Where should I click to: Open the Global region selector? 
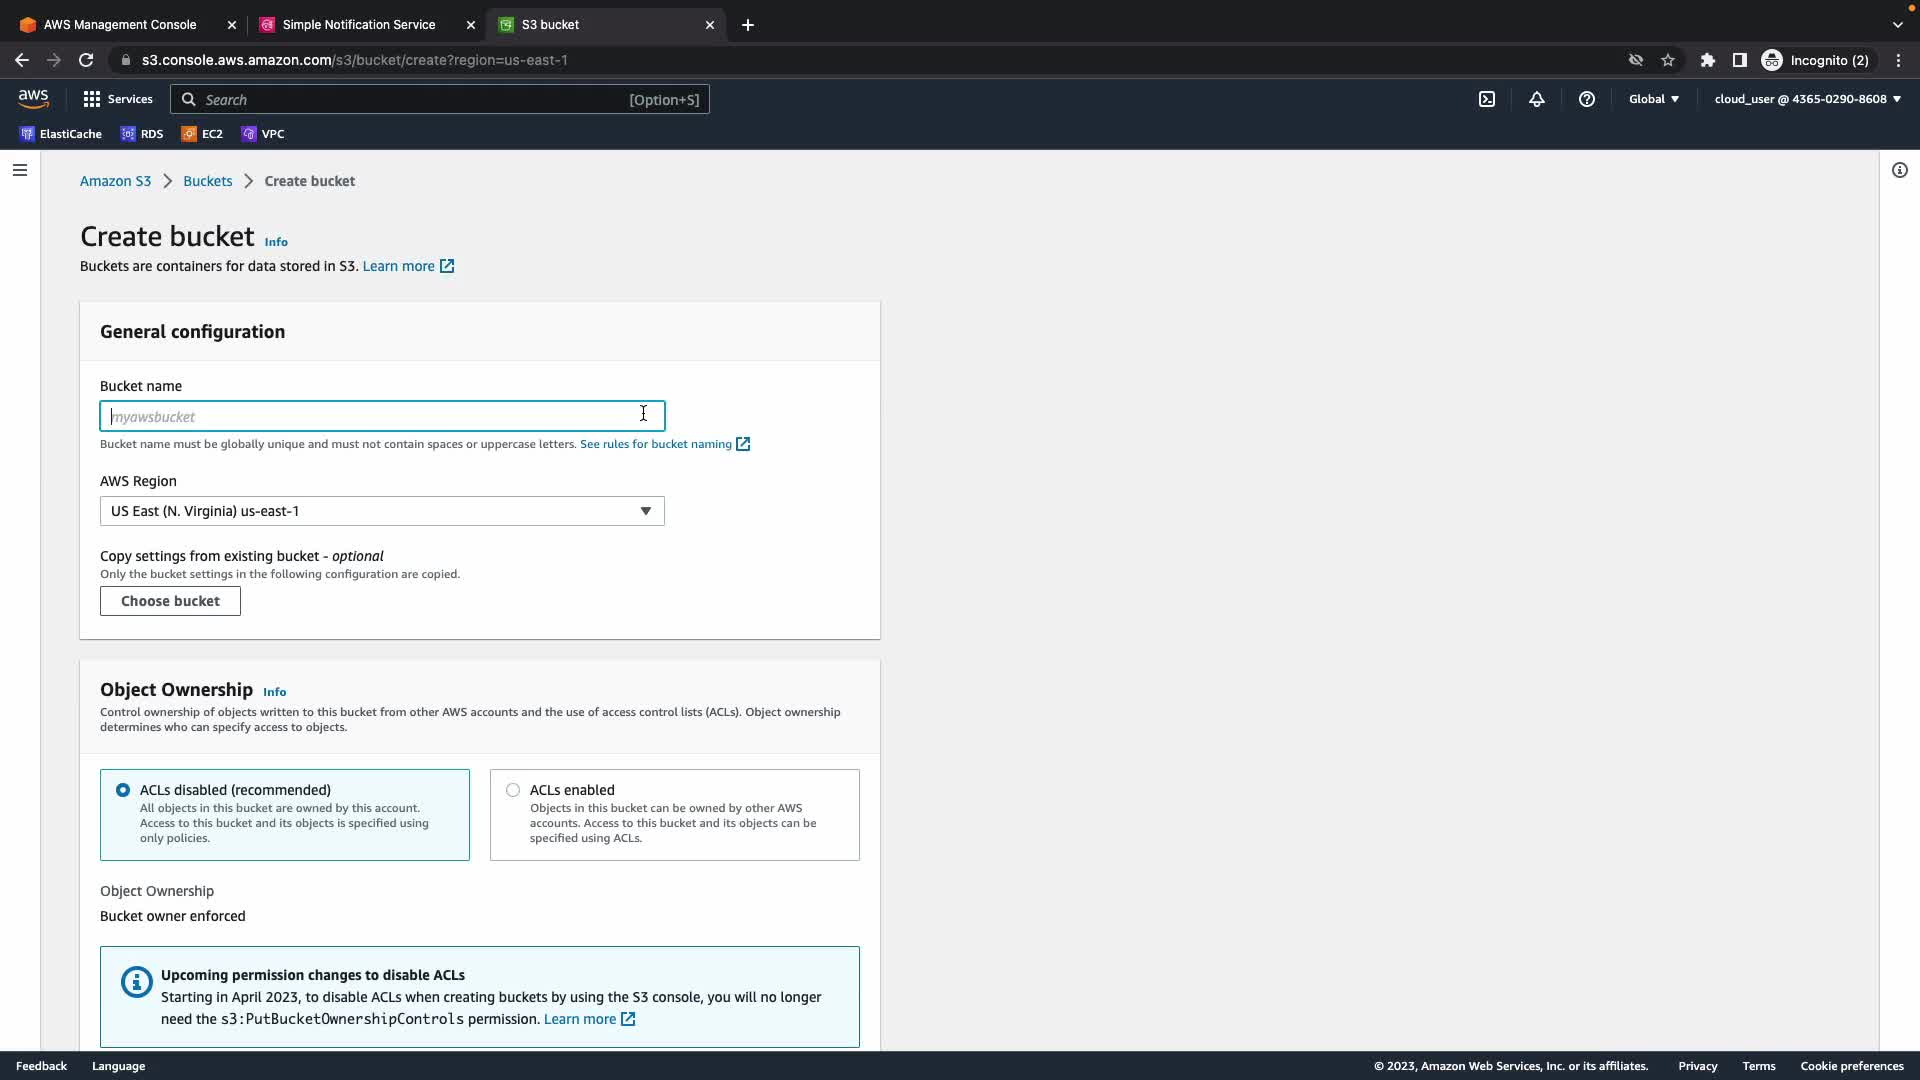point(1654,99)
